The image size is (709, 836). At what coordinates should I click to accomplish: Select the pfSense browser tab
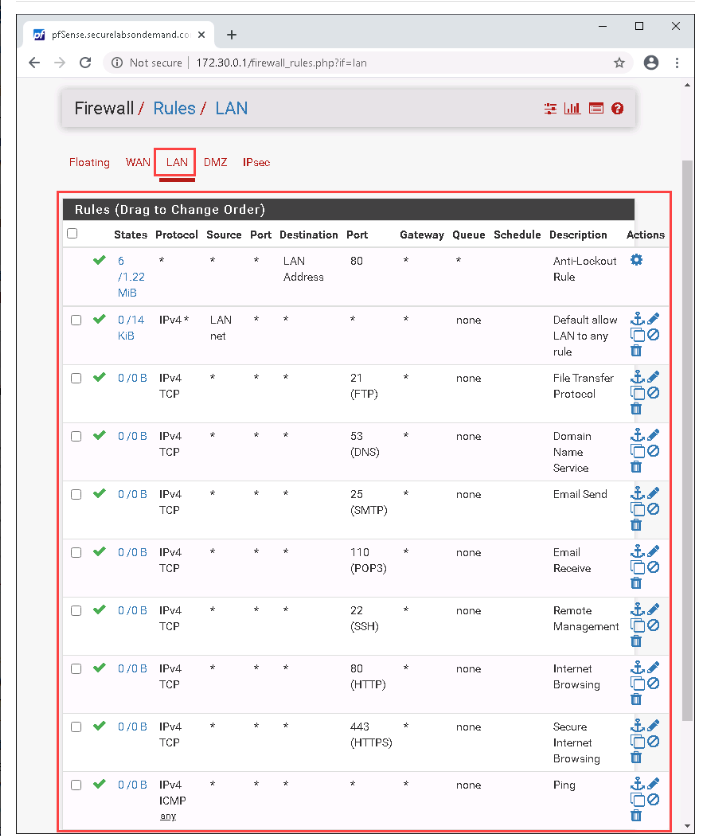coord(118,35)
